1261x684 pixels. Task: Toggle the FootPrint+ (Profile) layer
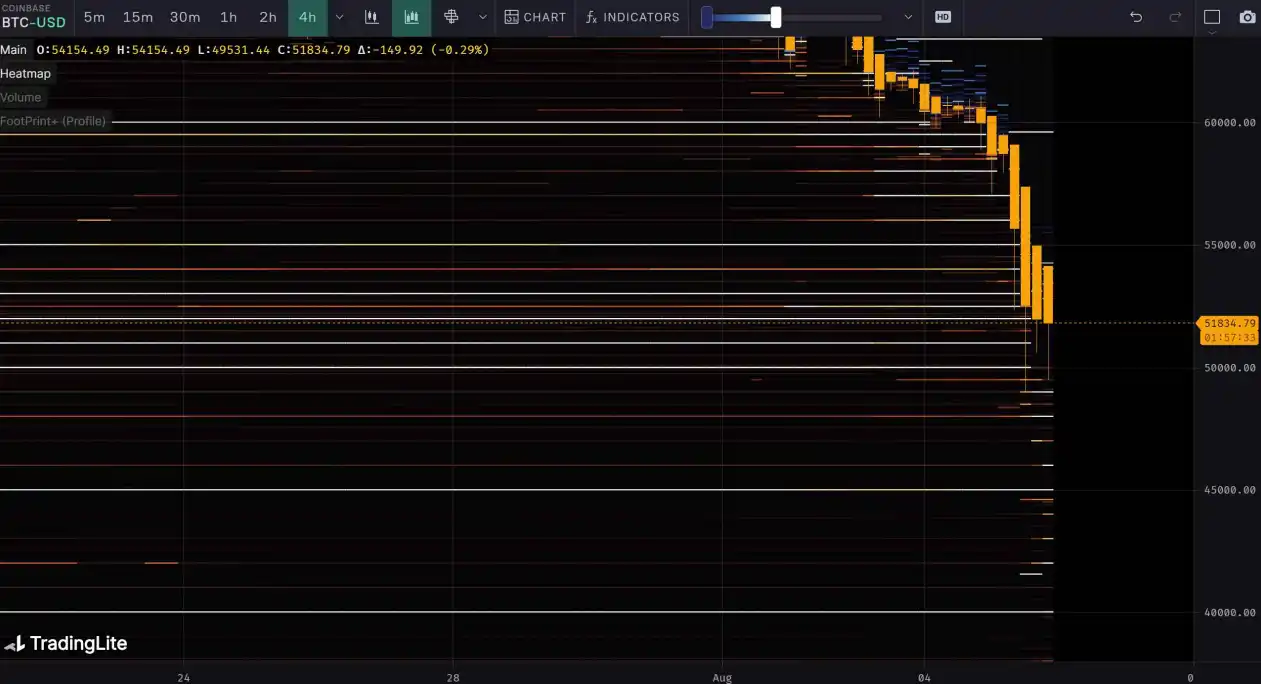pyautogui.click(x=53, y=121)
